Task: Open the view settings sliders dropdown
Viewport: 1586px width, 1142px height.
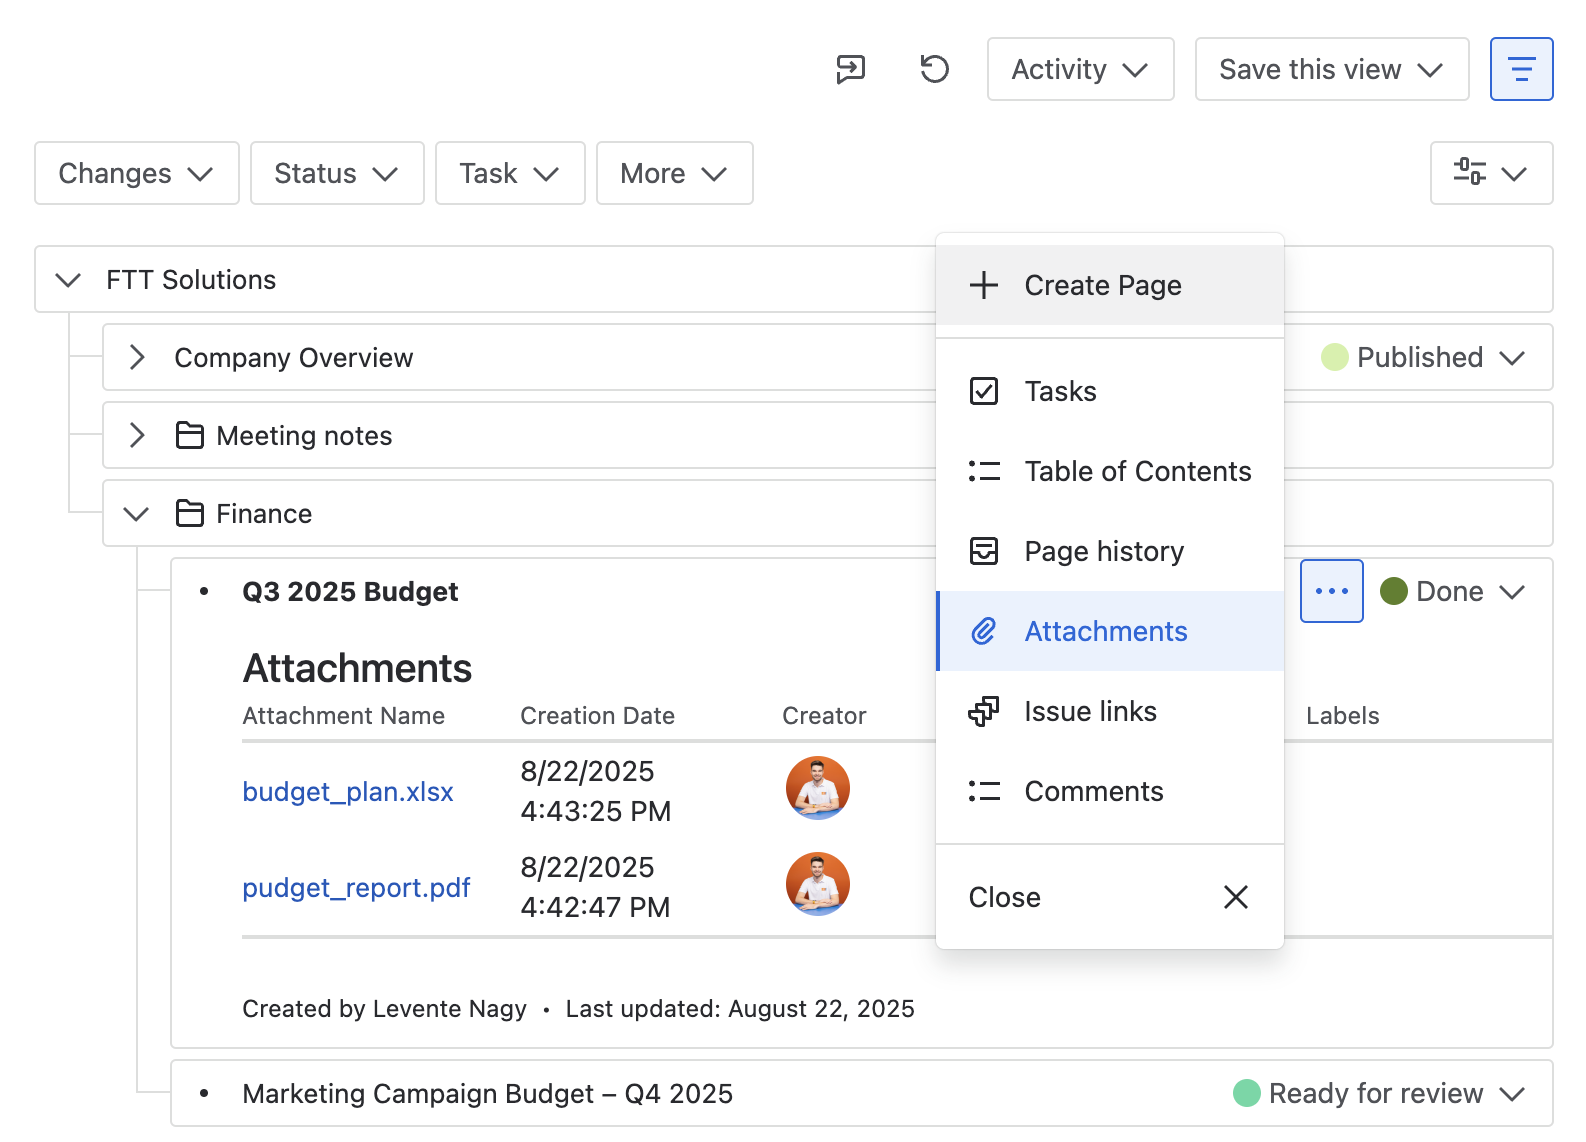Action: (1490, 173)
